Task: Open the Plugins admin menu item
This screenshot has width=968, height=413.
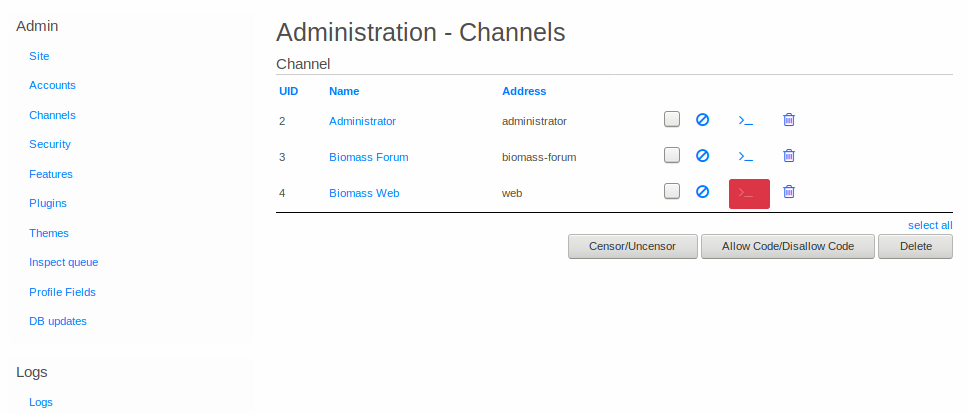Action: [x=48, y=203]
